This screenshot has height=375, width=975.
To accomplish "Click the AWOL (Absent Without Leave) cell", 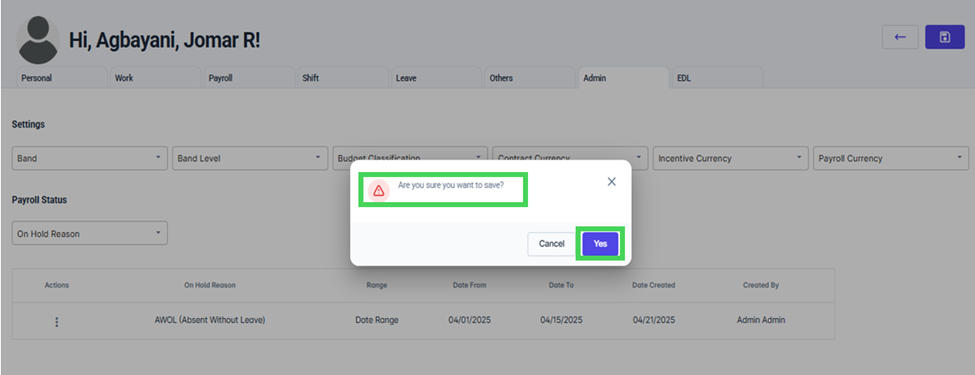I will [x=210, y=320].
